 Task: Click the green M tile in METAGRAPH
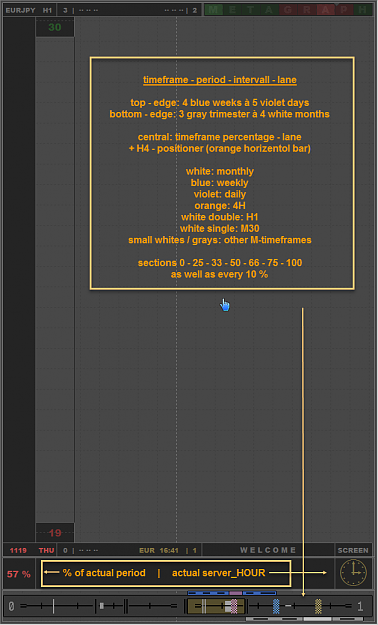tap(214, 10)
